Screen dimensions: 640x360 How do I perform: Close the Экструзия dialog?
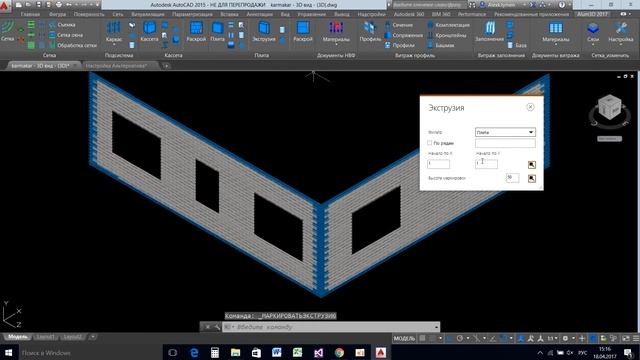[x=530, y=107]
